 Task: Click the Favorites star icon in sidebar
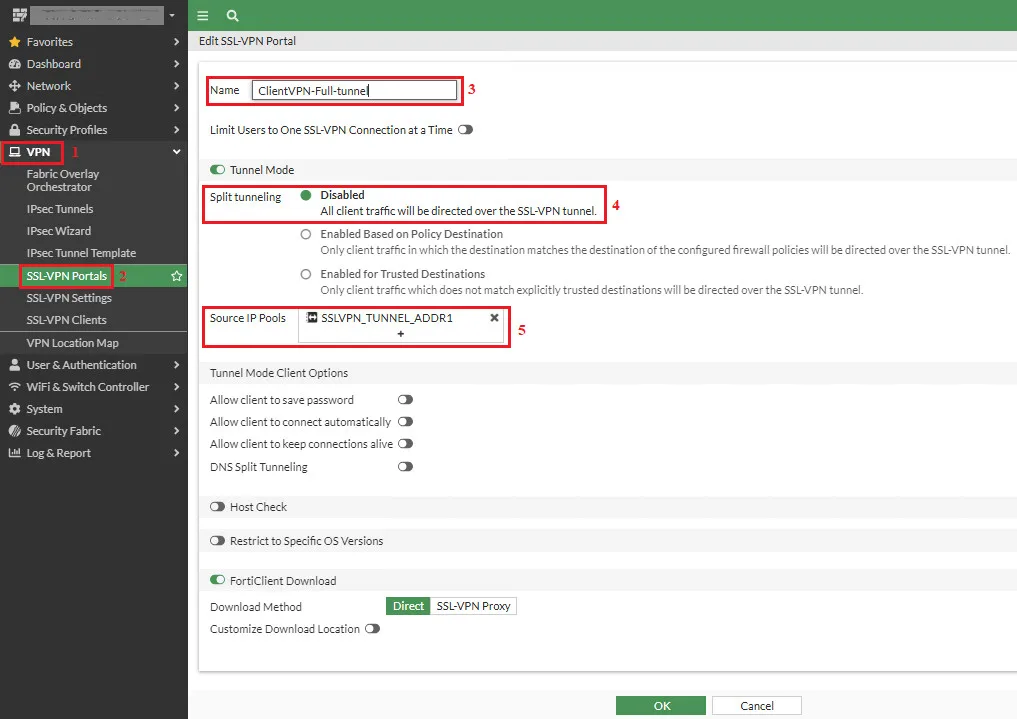[14, 42]
